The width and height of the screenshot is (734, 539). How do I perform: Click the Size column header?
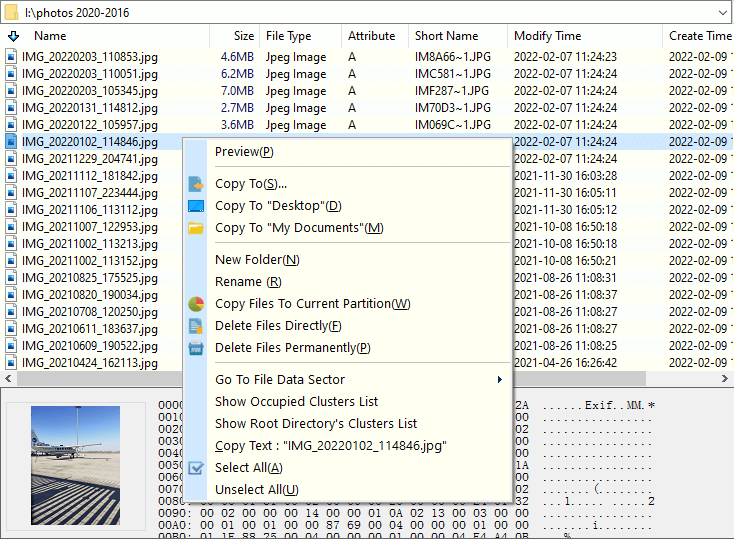(x=243, y=36)
